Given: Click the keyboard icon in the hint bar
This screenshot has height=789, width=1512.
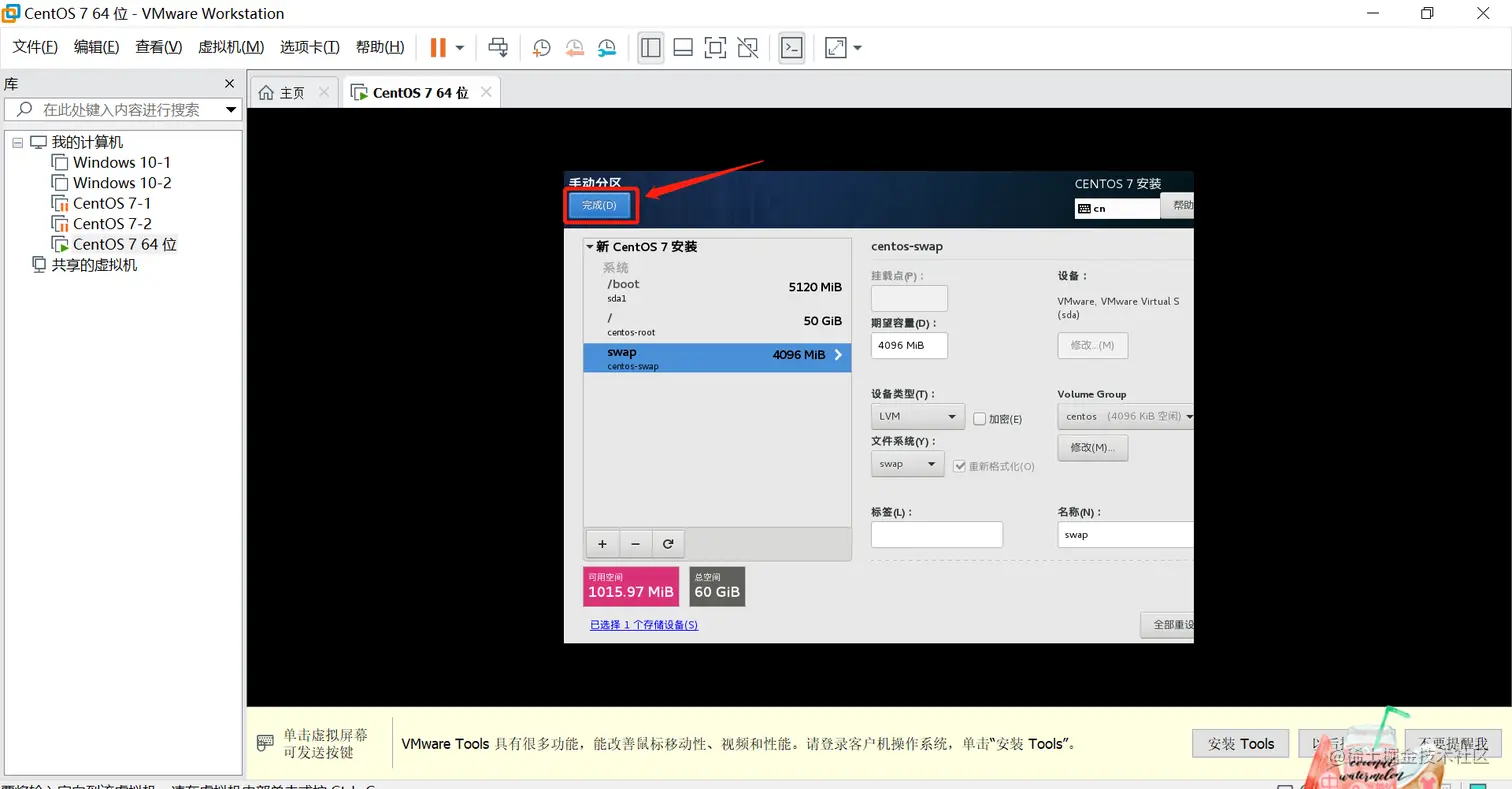Looking at the screenshot, I should (x=265, y=743).
